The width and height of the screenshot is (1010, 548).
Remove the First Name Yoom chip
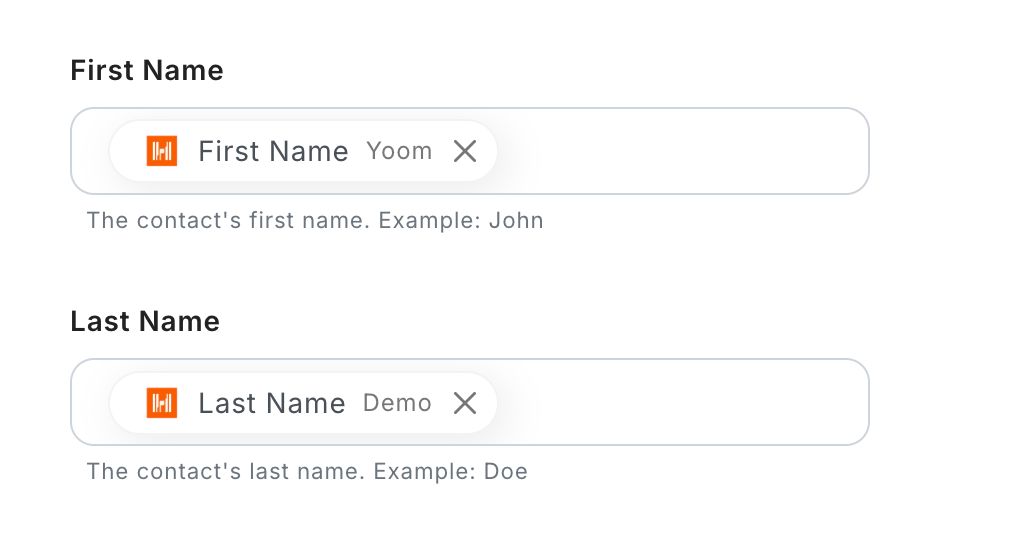(x=465, y=151)
